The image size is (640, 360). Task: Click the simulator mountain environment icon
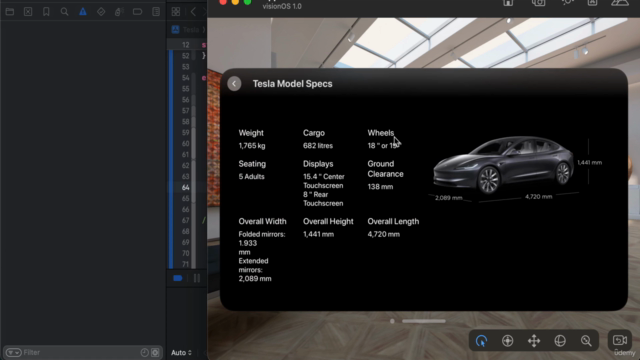620,2
